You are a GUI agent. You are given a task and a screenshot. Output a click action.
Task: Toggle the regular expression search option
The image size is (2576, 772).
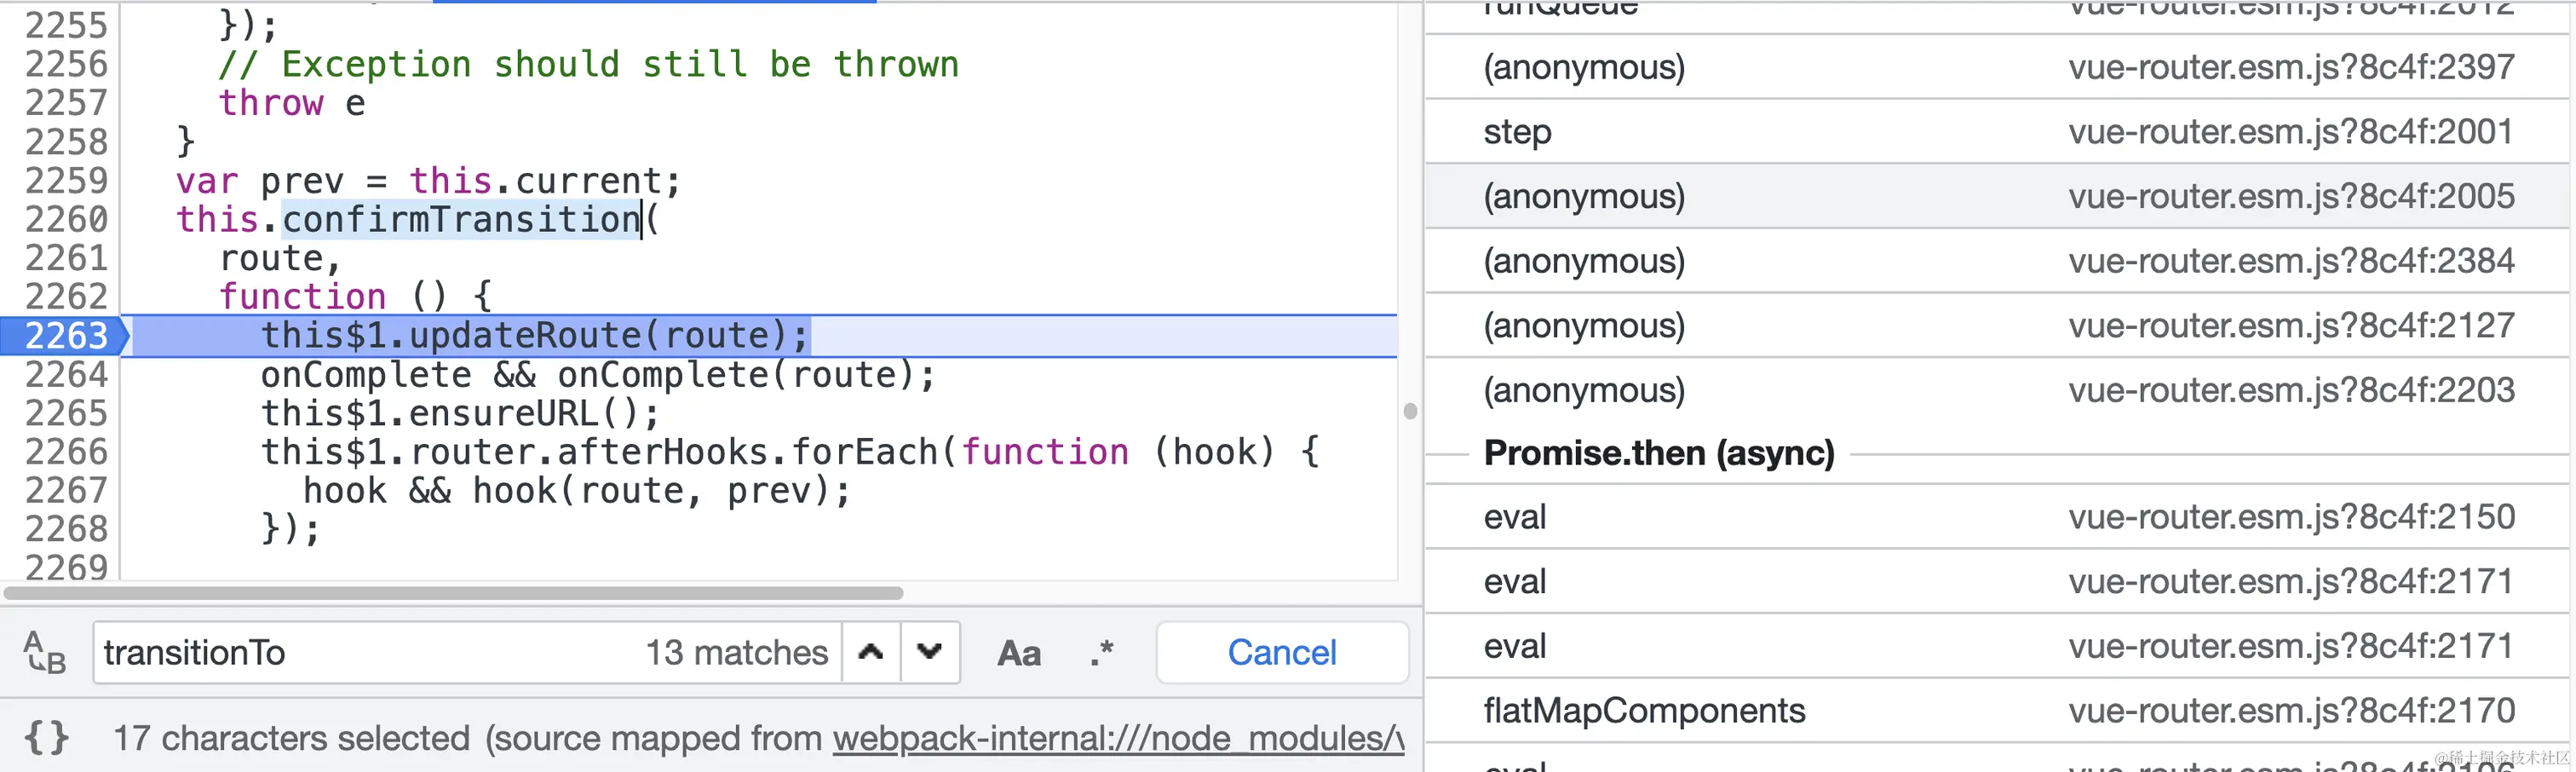(x=1102, y=653)
